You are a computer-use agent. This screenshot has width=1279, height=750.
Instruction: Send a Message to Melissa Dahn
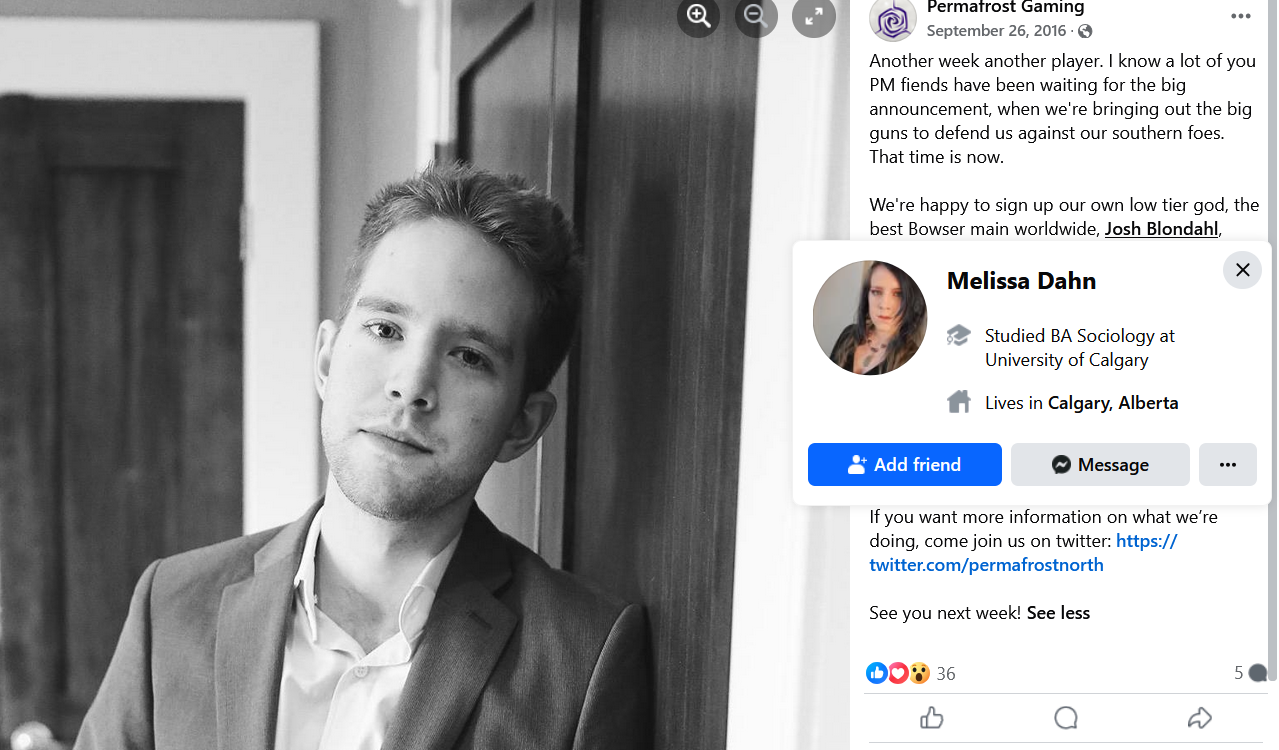tap(1100, 465)
